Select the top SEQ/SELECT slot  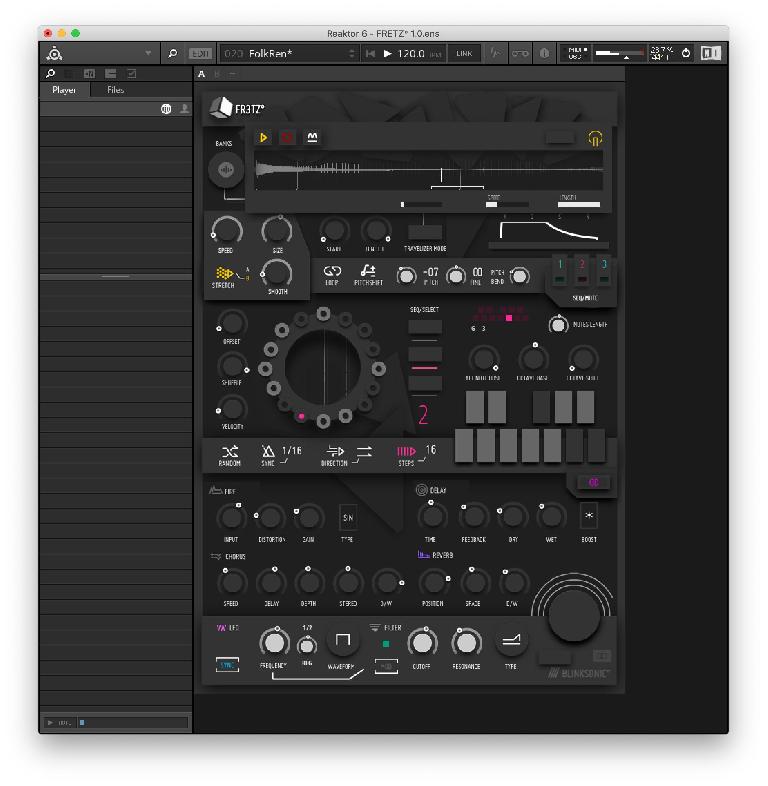click(425, 326)
